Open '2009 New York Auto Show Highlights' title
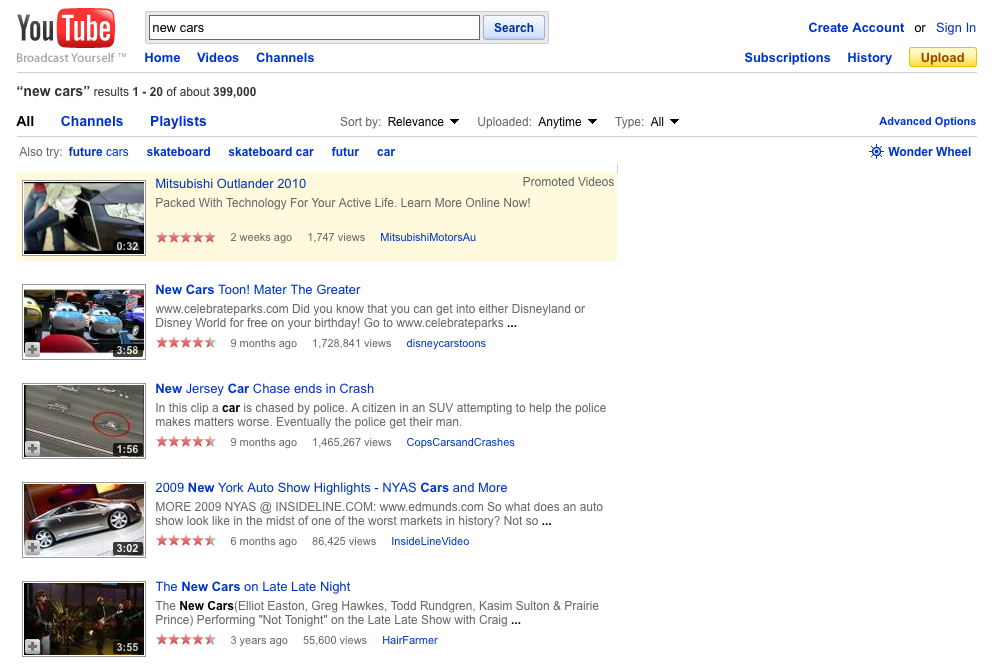The width and height of the screenshot is (995, 668). tap(331, 487)
